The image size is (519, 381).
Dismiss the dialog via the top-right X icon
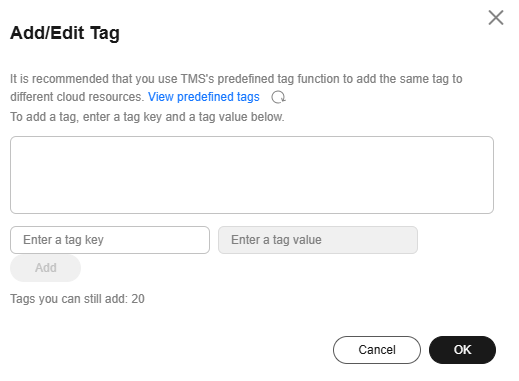coord(496,18)
